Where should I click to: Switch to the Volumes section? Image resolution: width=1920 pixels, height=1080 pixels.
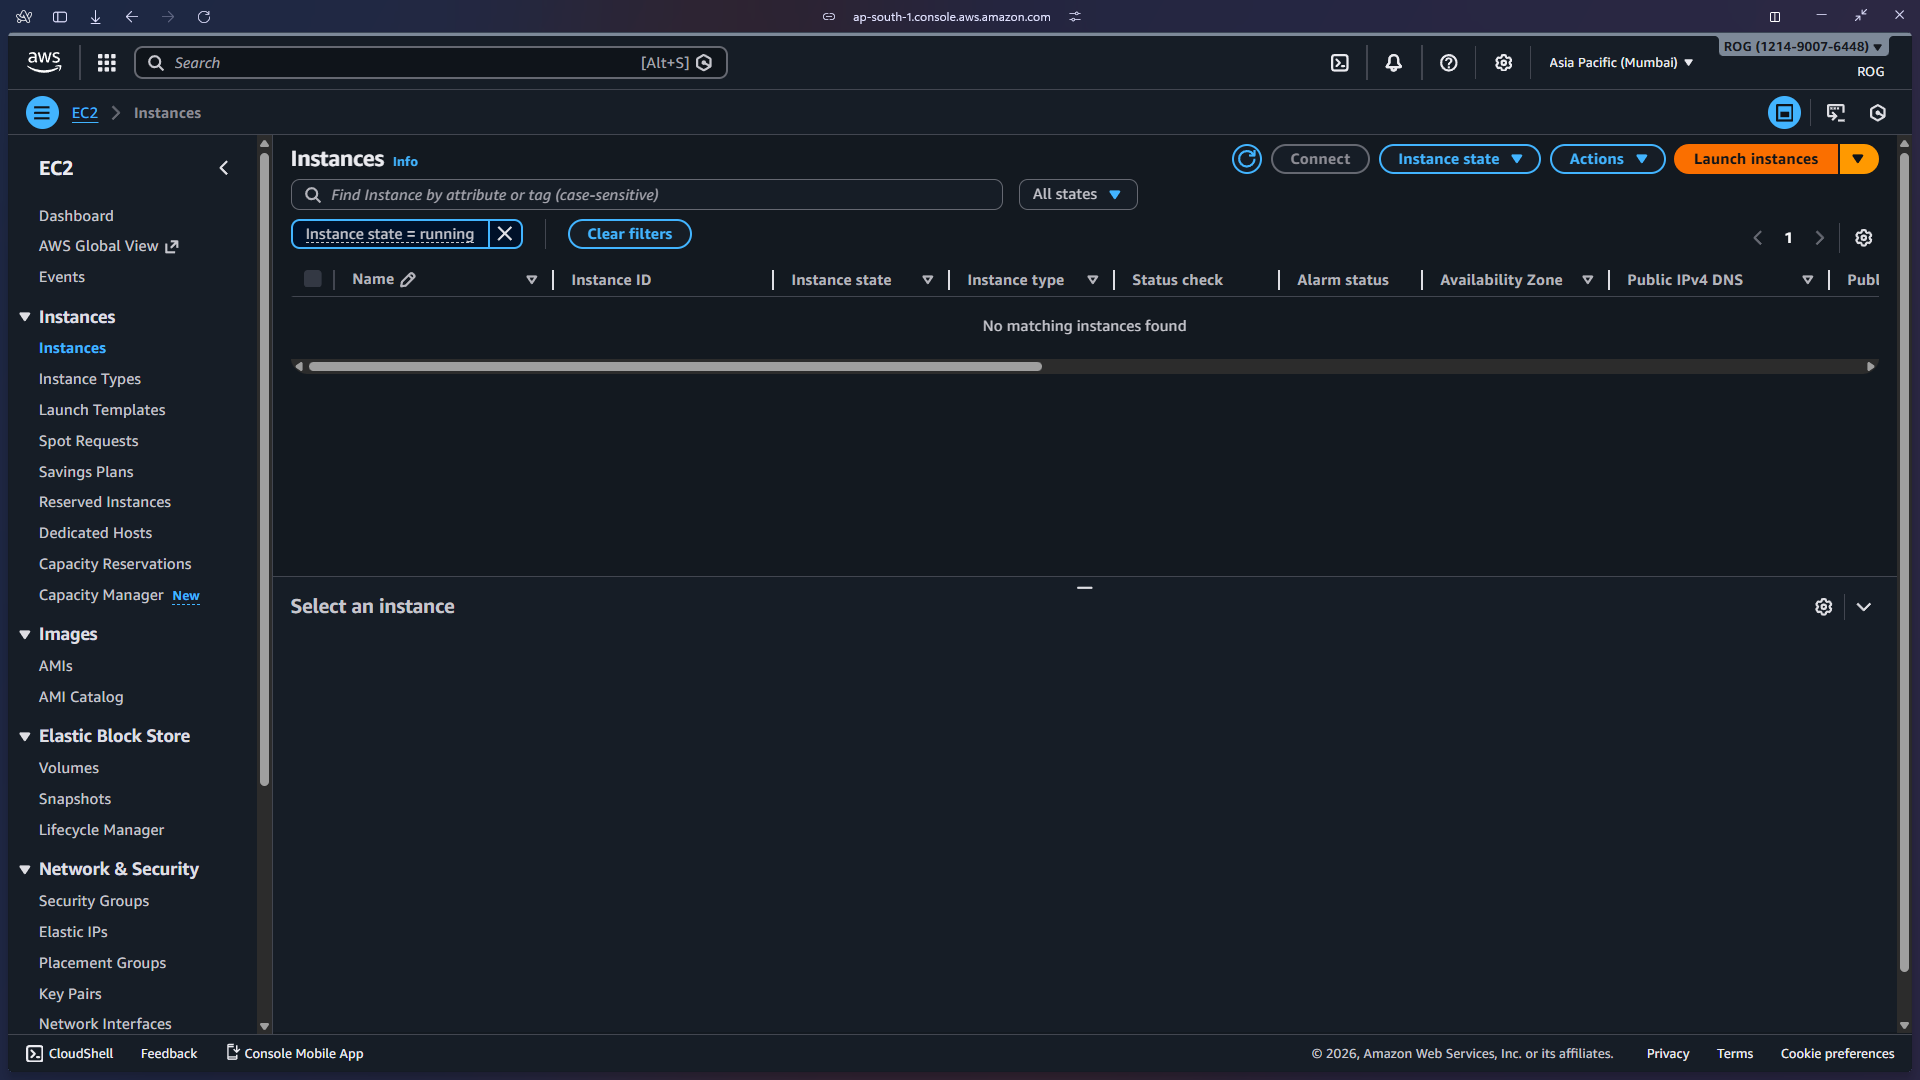click(x=68, y=767)
